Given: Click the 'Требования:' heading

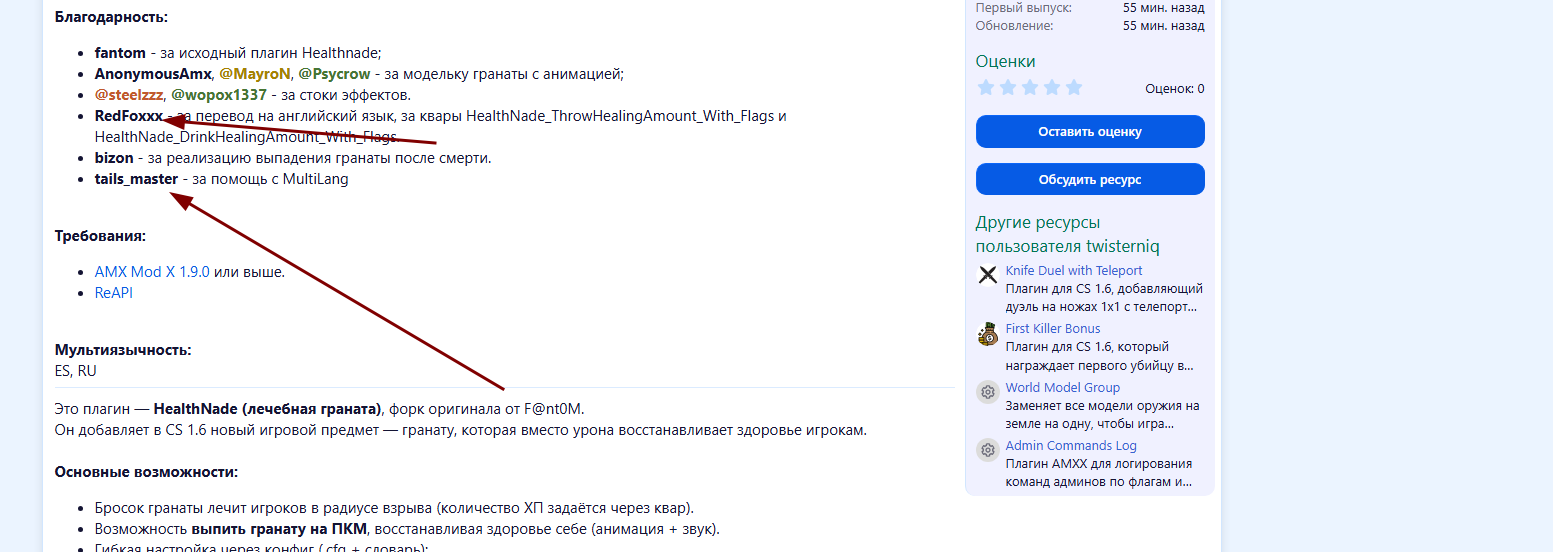Looking at the screenshot, I should 100,236.
